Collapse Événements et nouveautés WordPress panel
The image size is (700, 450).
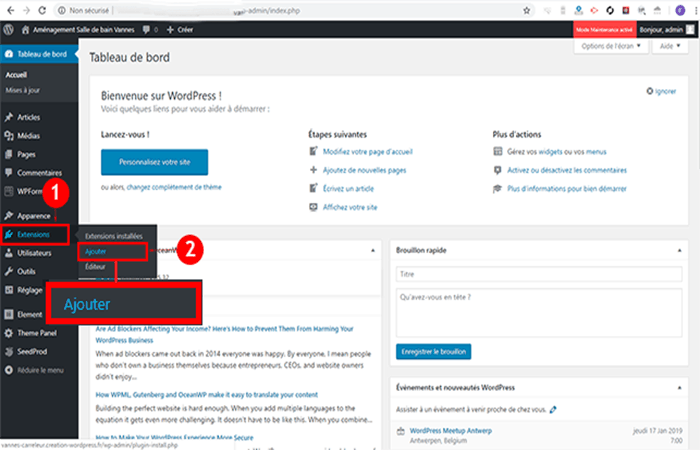point(679,388)
